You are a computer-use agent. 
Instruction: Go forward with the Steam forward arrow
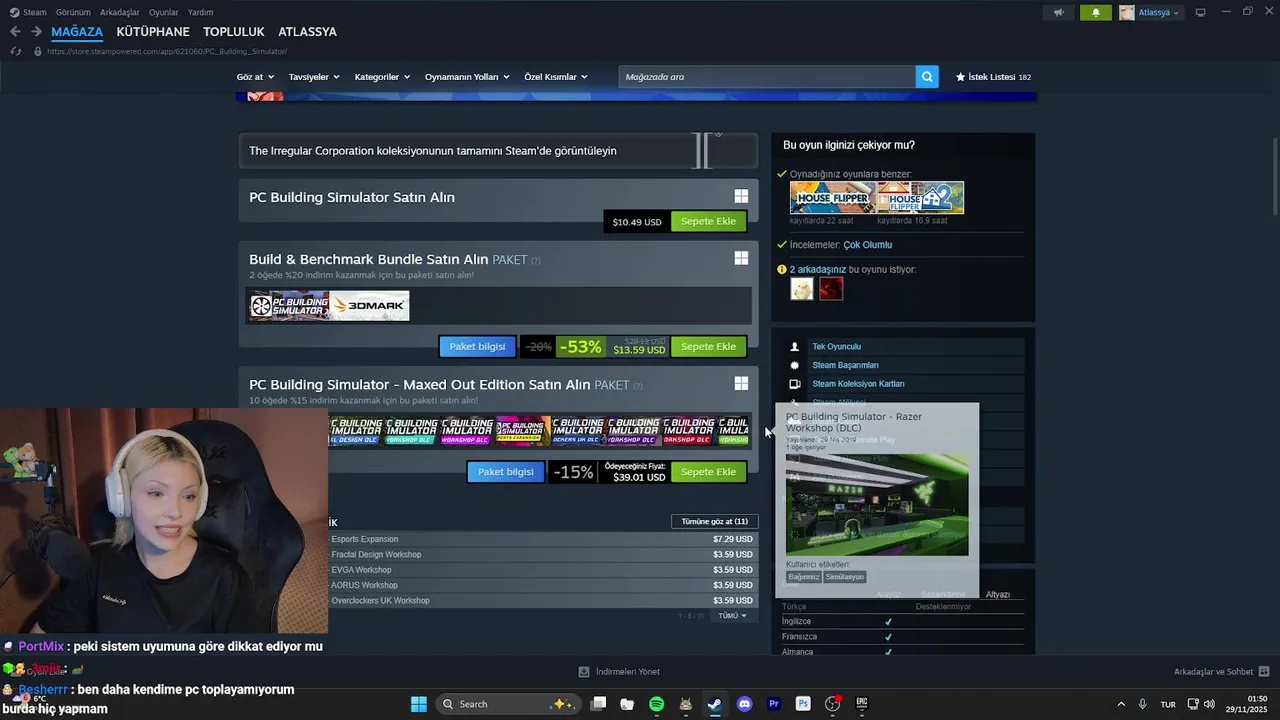36,32
